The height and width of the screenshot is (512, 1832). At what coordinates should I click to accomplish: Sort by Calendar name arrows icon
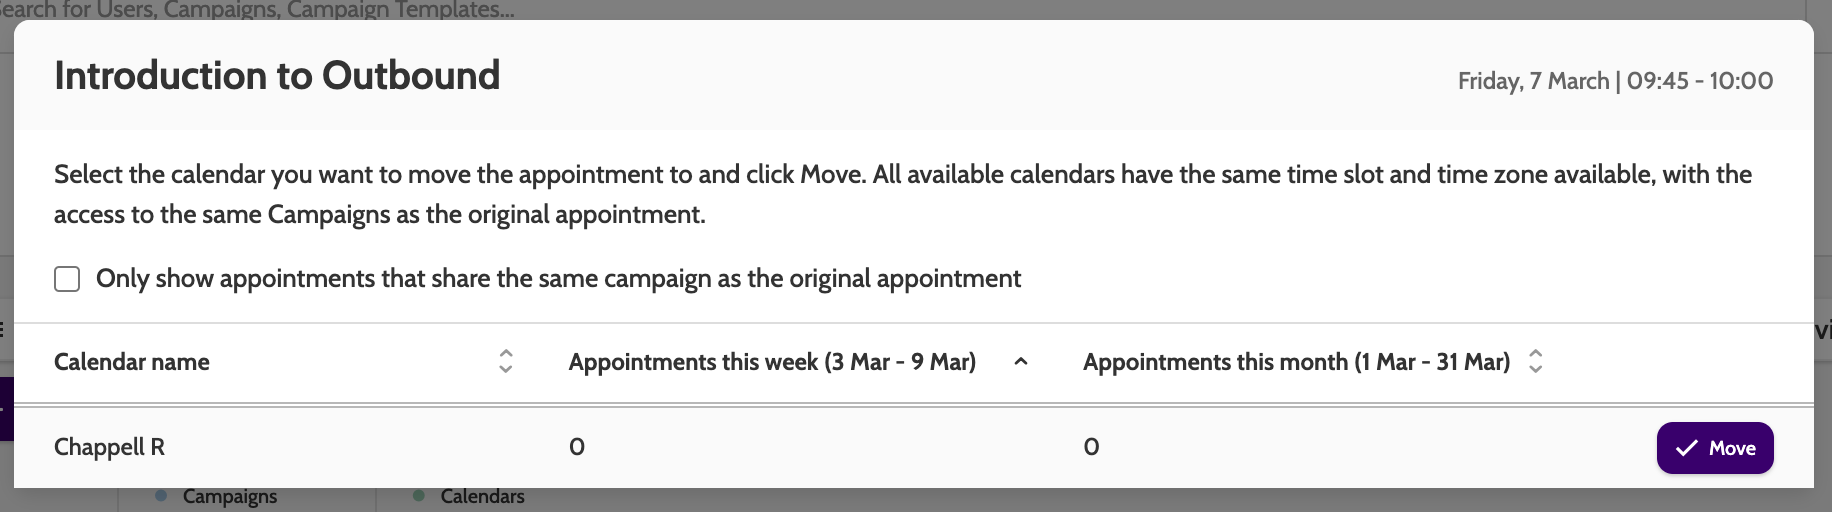click(506, 361)
